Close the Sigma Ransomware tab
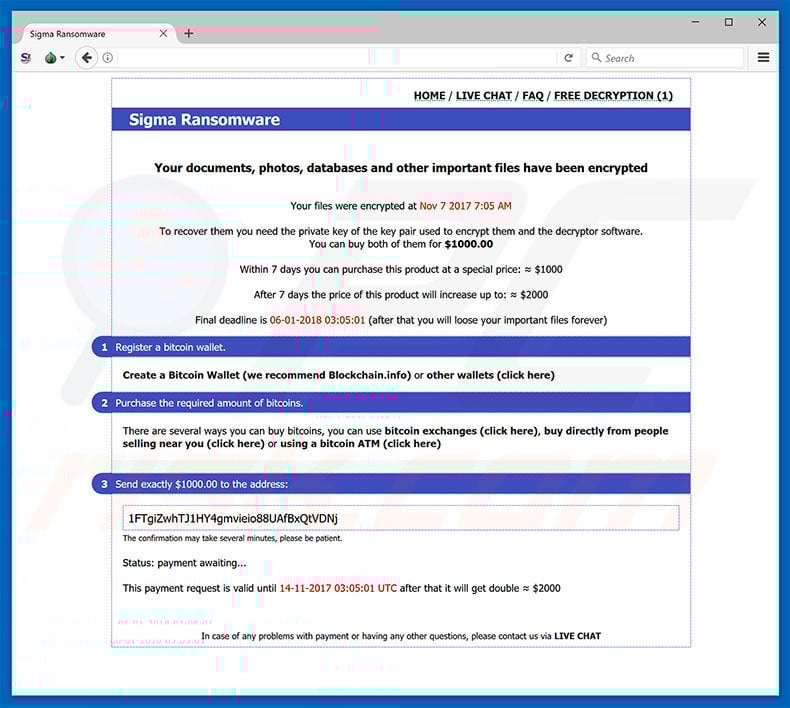790x708 pixels. coord(163,34)
